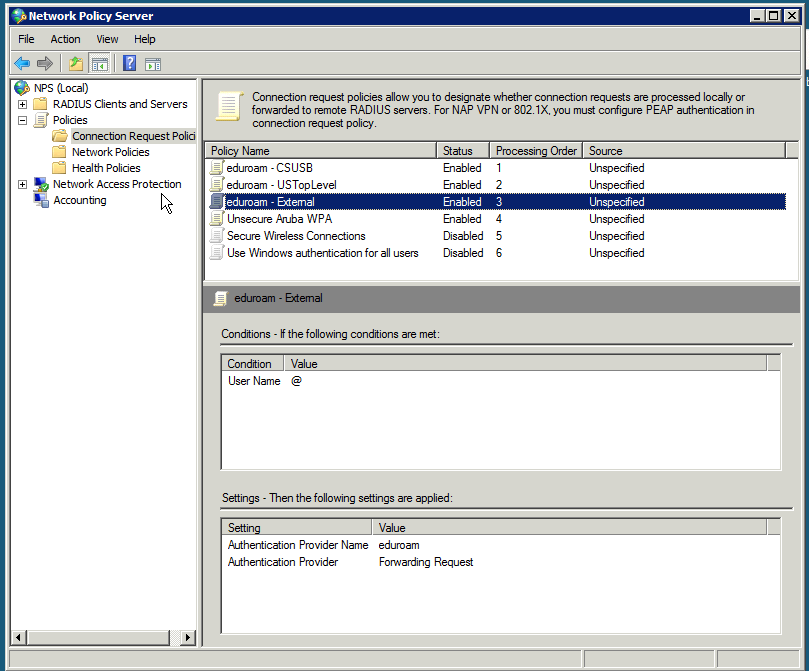This screenshot has height=671, width=809.
Task: Click the Back arrow toolbar icon
Action: pos(22,63)
